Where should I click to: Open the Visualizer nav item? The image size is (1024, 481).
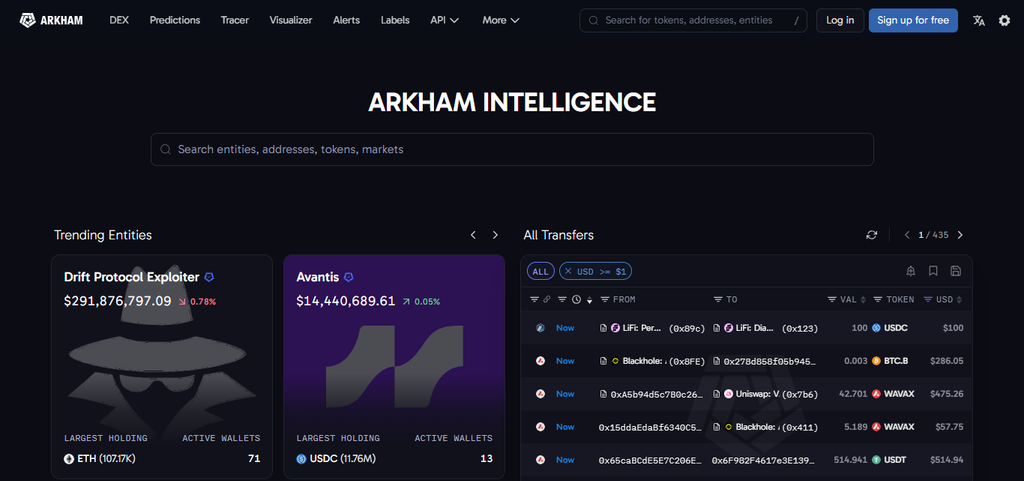291,20
